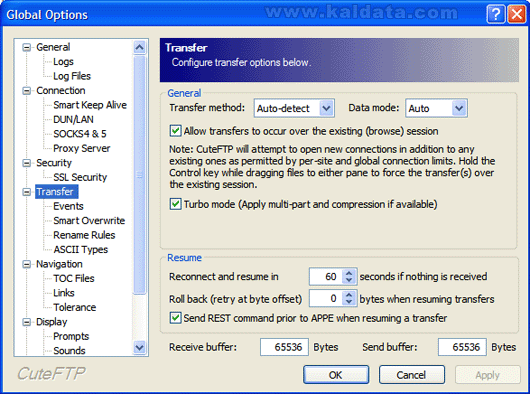Click the Cancel button
This screenshot has width=530, height=394.
point(412,375)
